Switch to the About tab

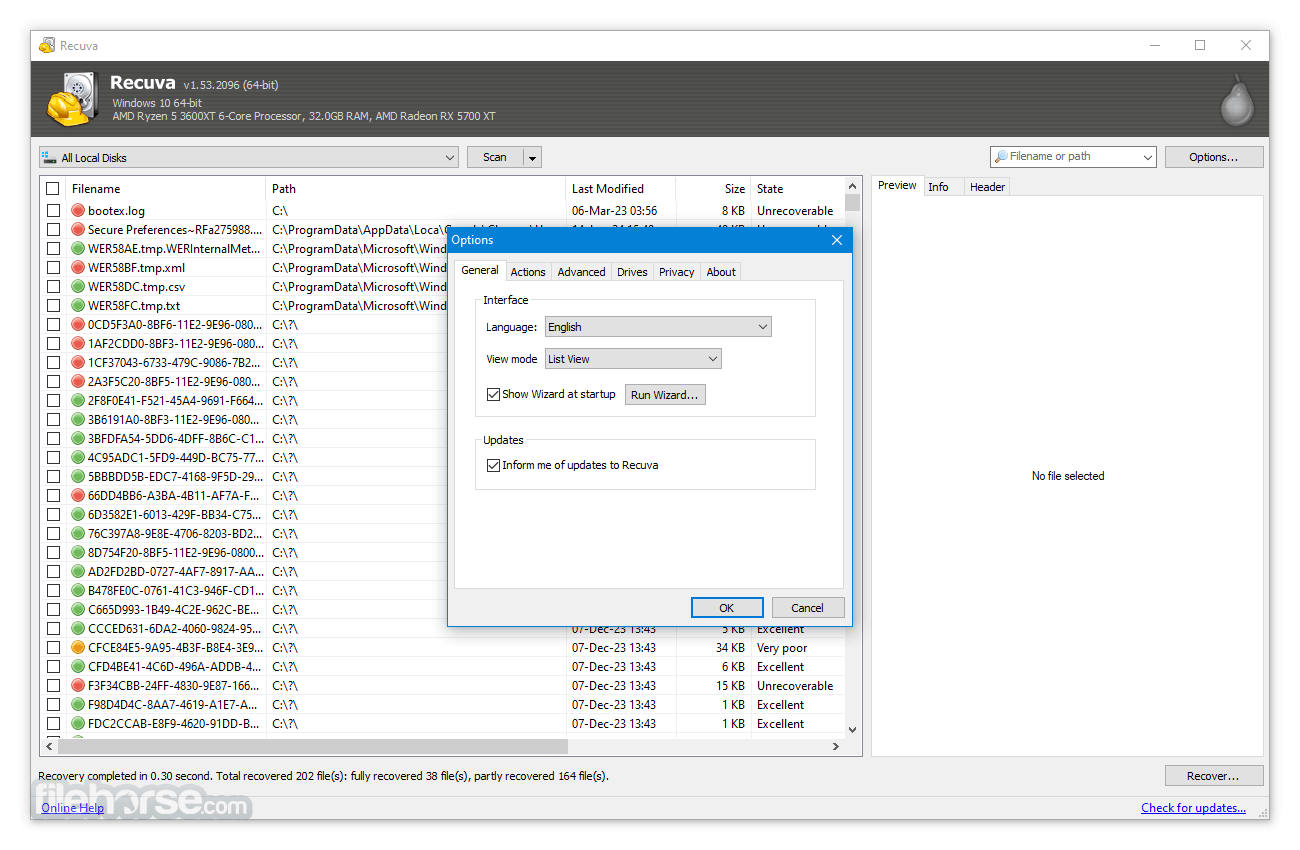click(x=721, y=272)
